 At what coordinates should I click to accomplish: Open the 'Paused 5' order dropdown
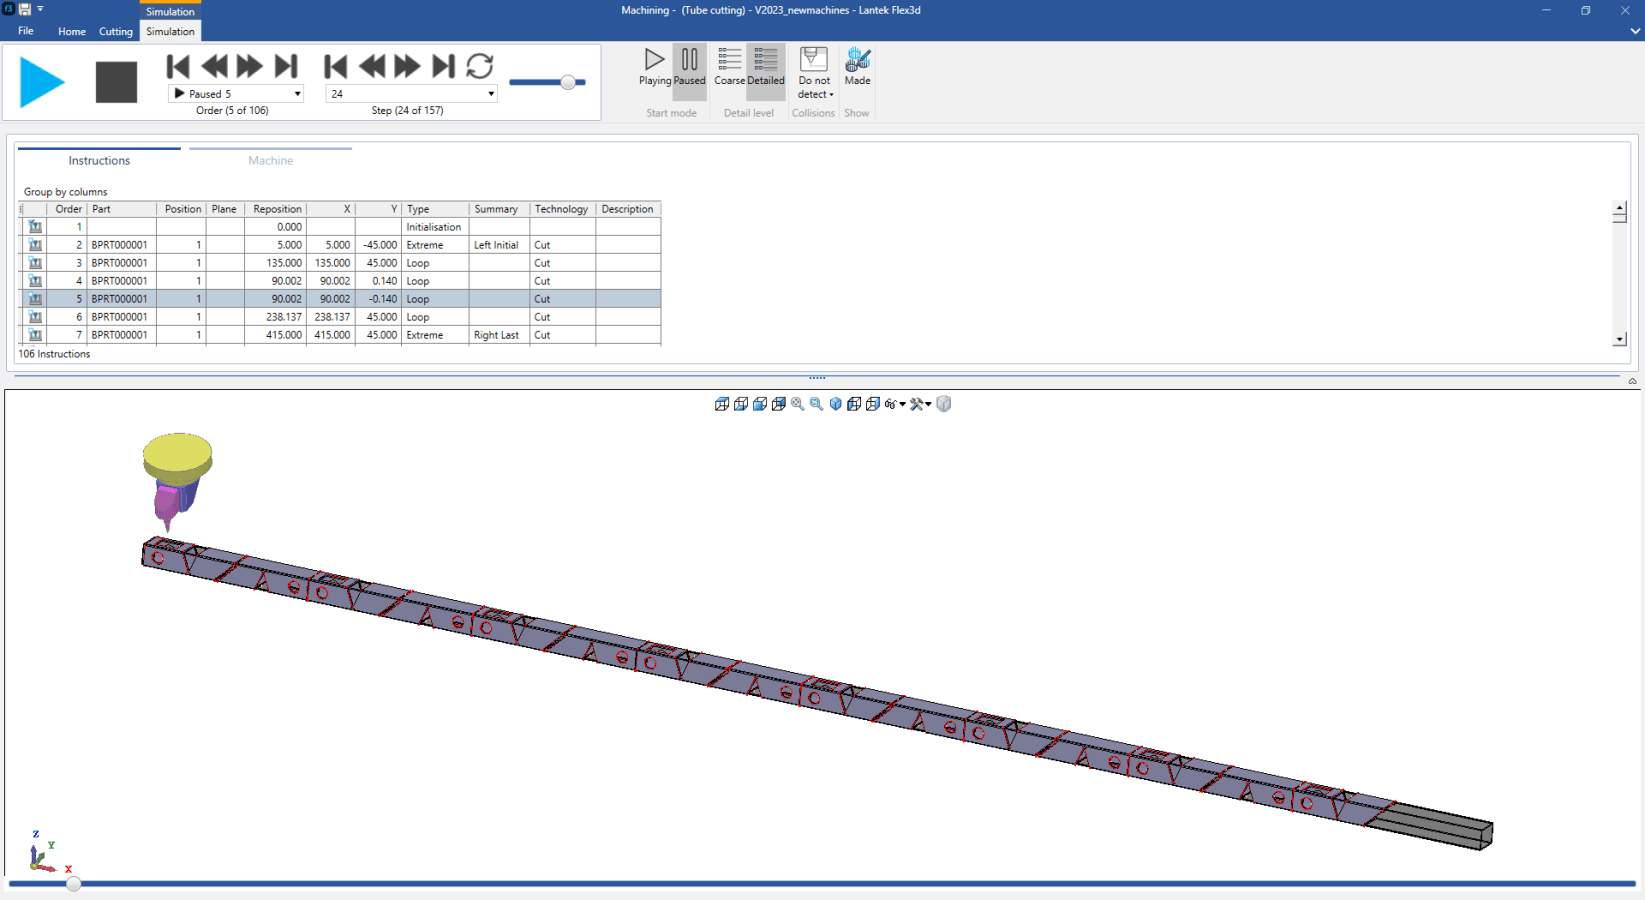point(297,94)
